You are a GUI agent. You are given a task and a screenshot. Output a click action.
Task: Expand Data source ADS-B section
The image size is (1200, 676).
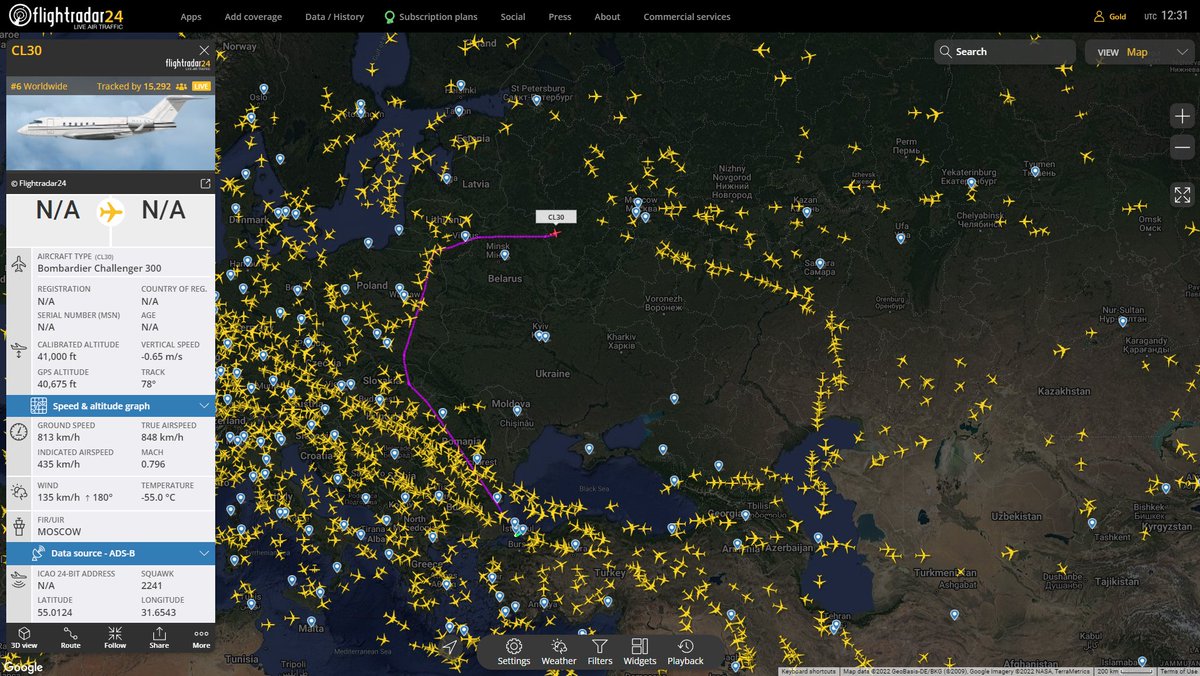[x=110, y=553]
